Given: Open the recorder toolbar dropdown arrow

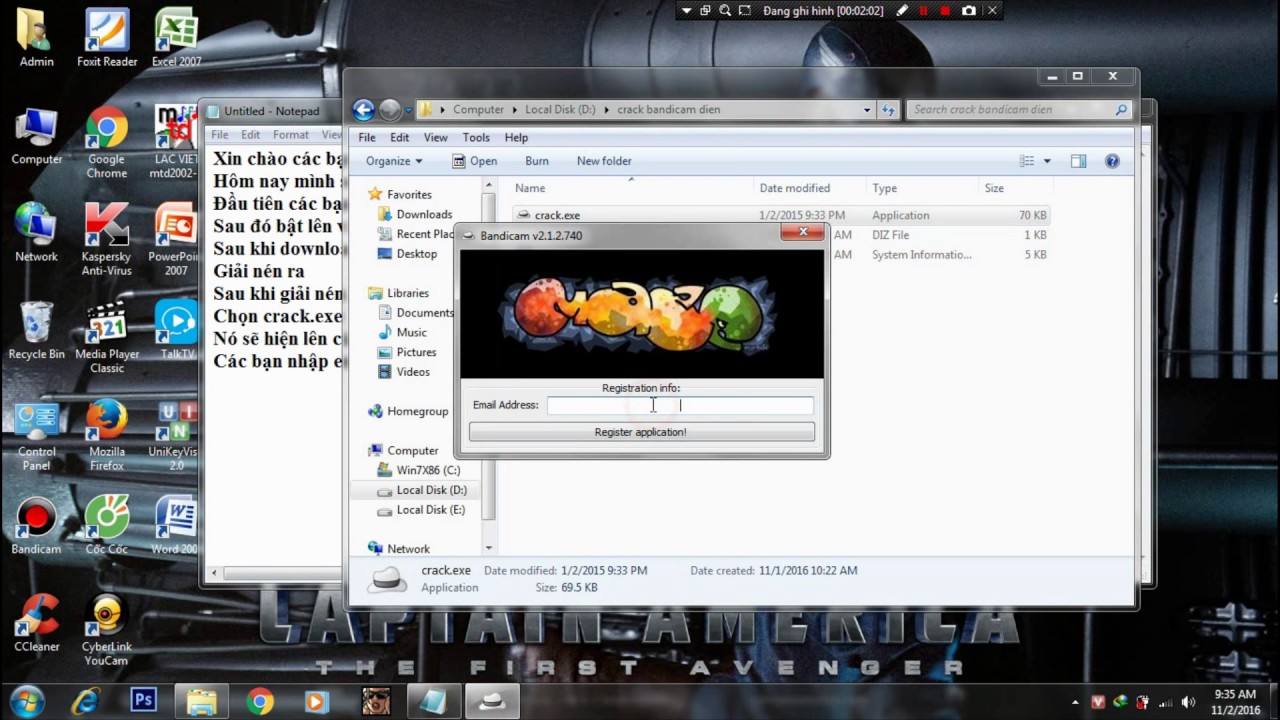Looking at the screenshot, I should 686,10.
